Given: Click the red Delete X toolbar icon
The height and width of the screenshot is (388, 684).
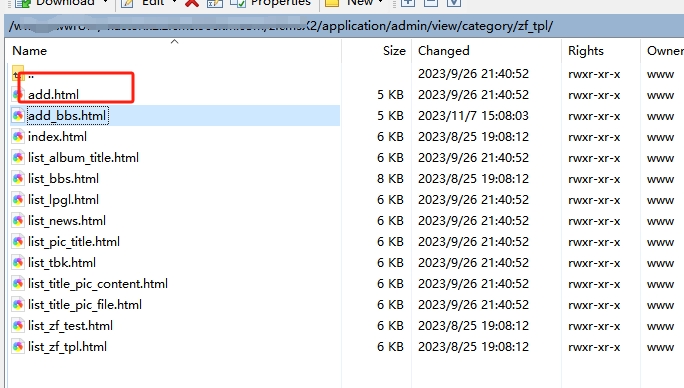Looking at the screenshot, I should (x=192, y=3).
